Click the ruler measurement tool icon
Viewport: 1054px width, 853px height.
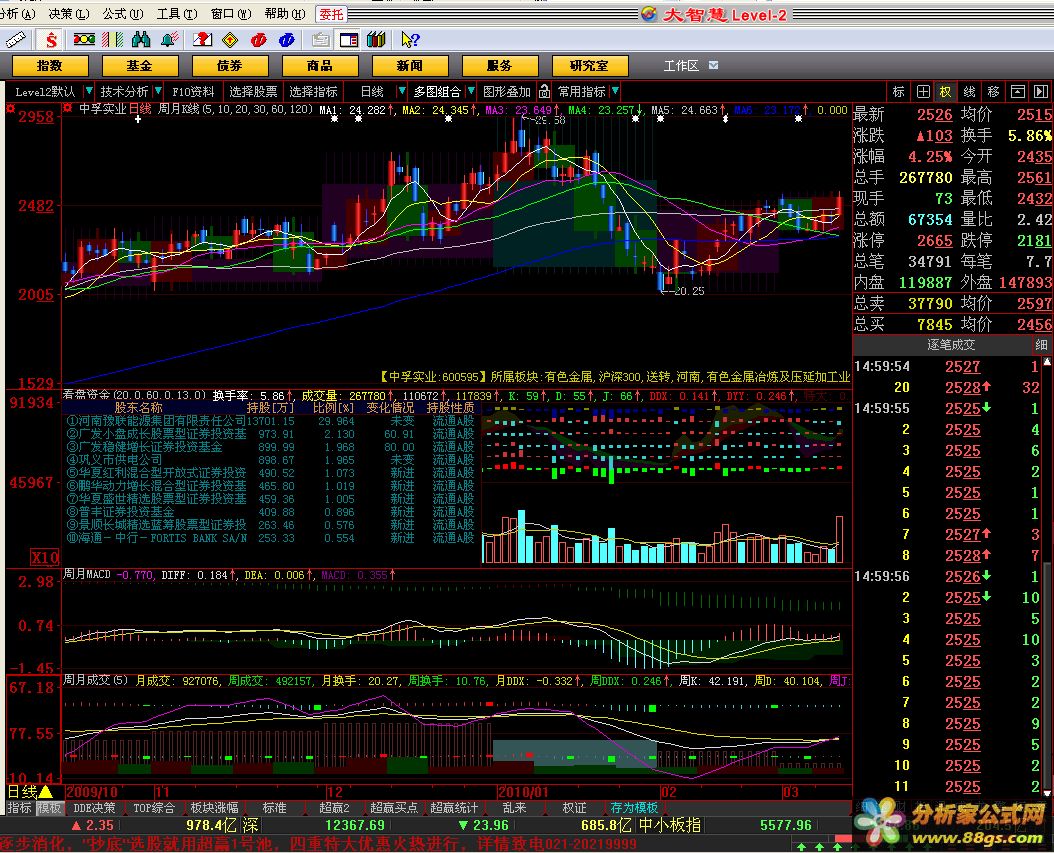coord(15,40)
